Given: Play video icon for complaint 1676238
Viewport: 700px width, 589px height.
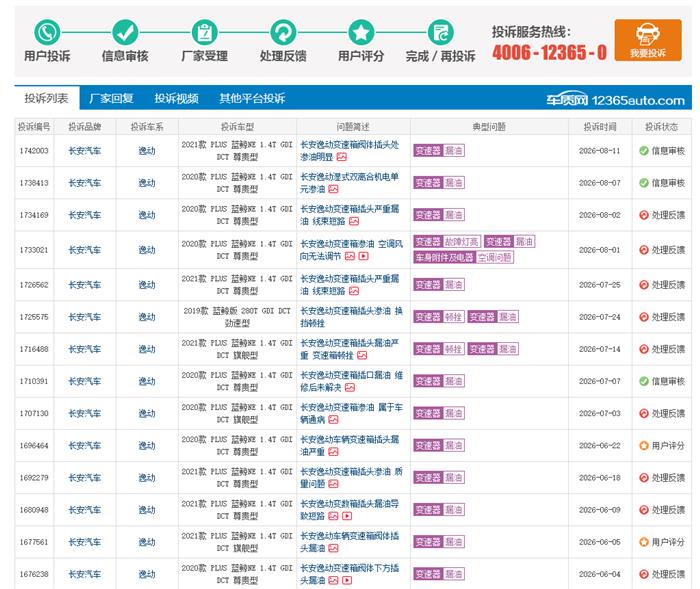Looking at the screenshot, I should (x=347, y=580).
